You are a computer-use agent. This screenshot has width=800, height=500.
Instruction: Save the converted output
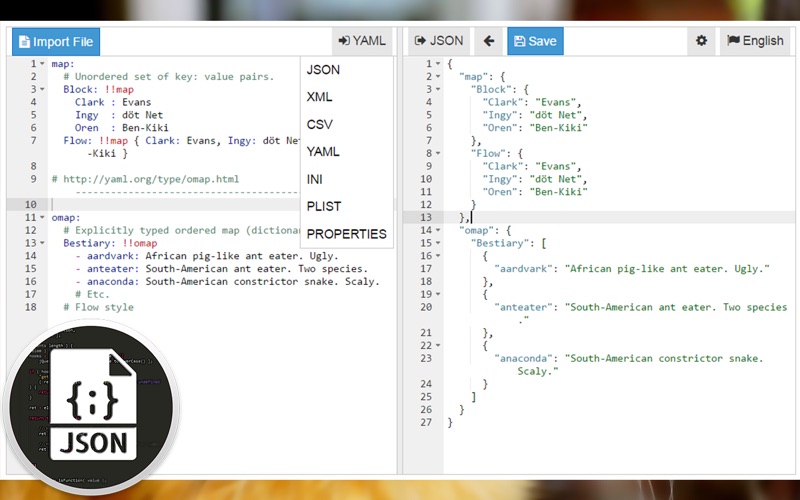click(x=535, y=41)
